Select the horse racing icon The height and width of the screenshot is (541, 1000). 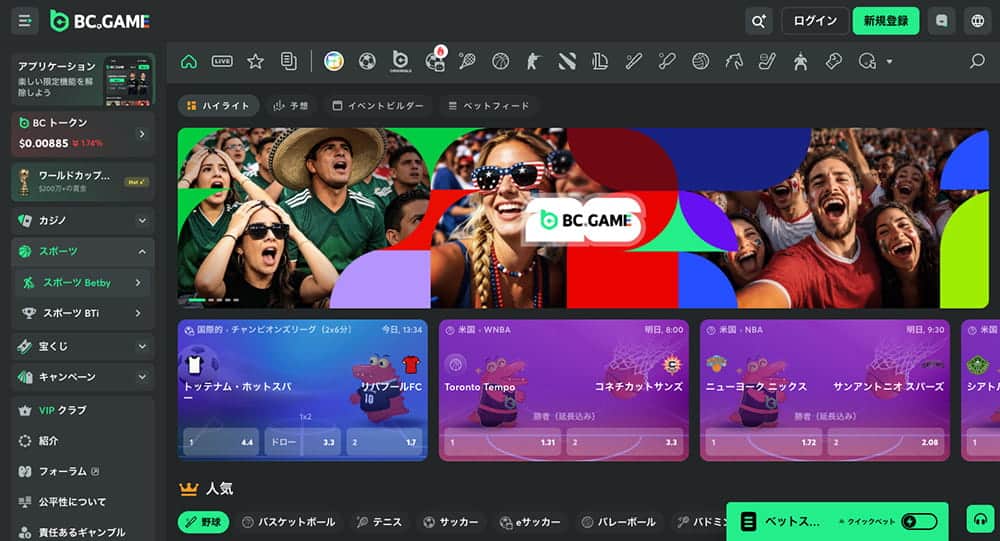coord(733,61)
